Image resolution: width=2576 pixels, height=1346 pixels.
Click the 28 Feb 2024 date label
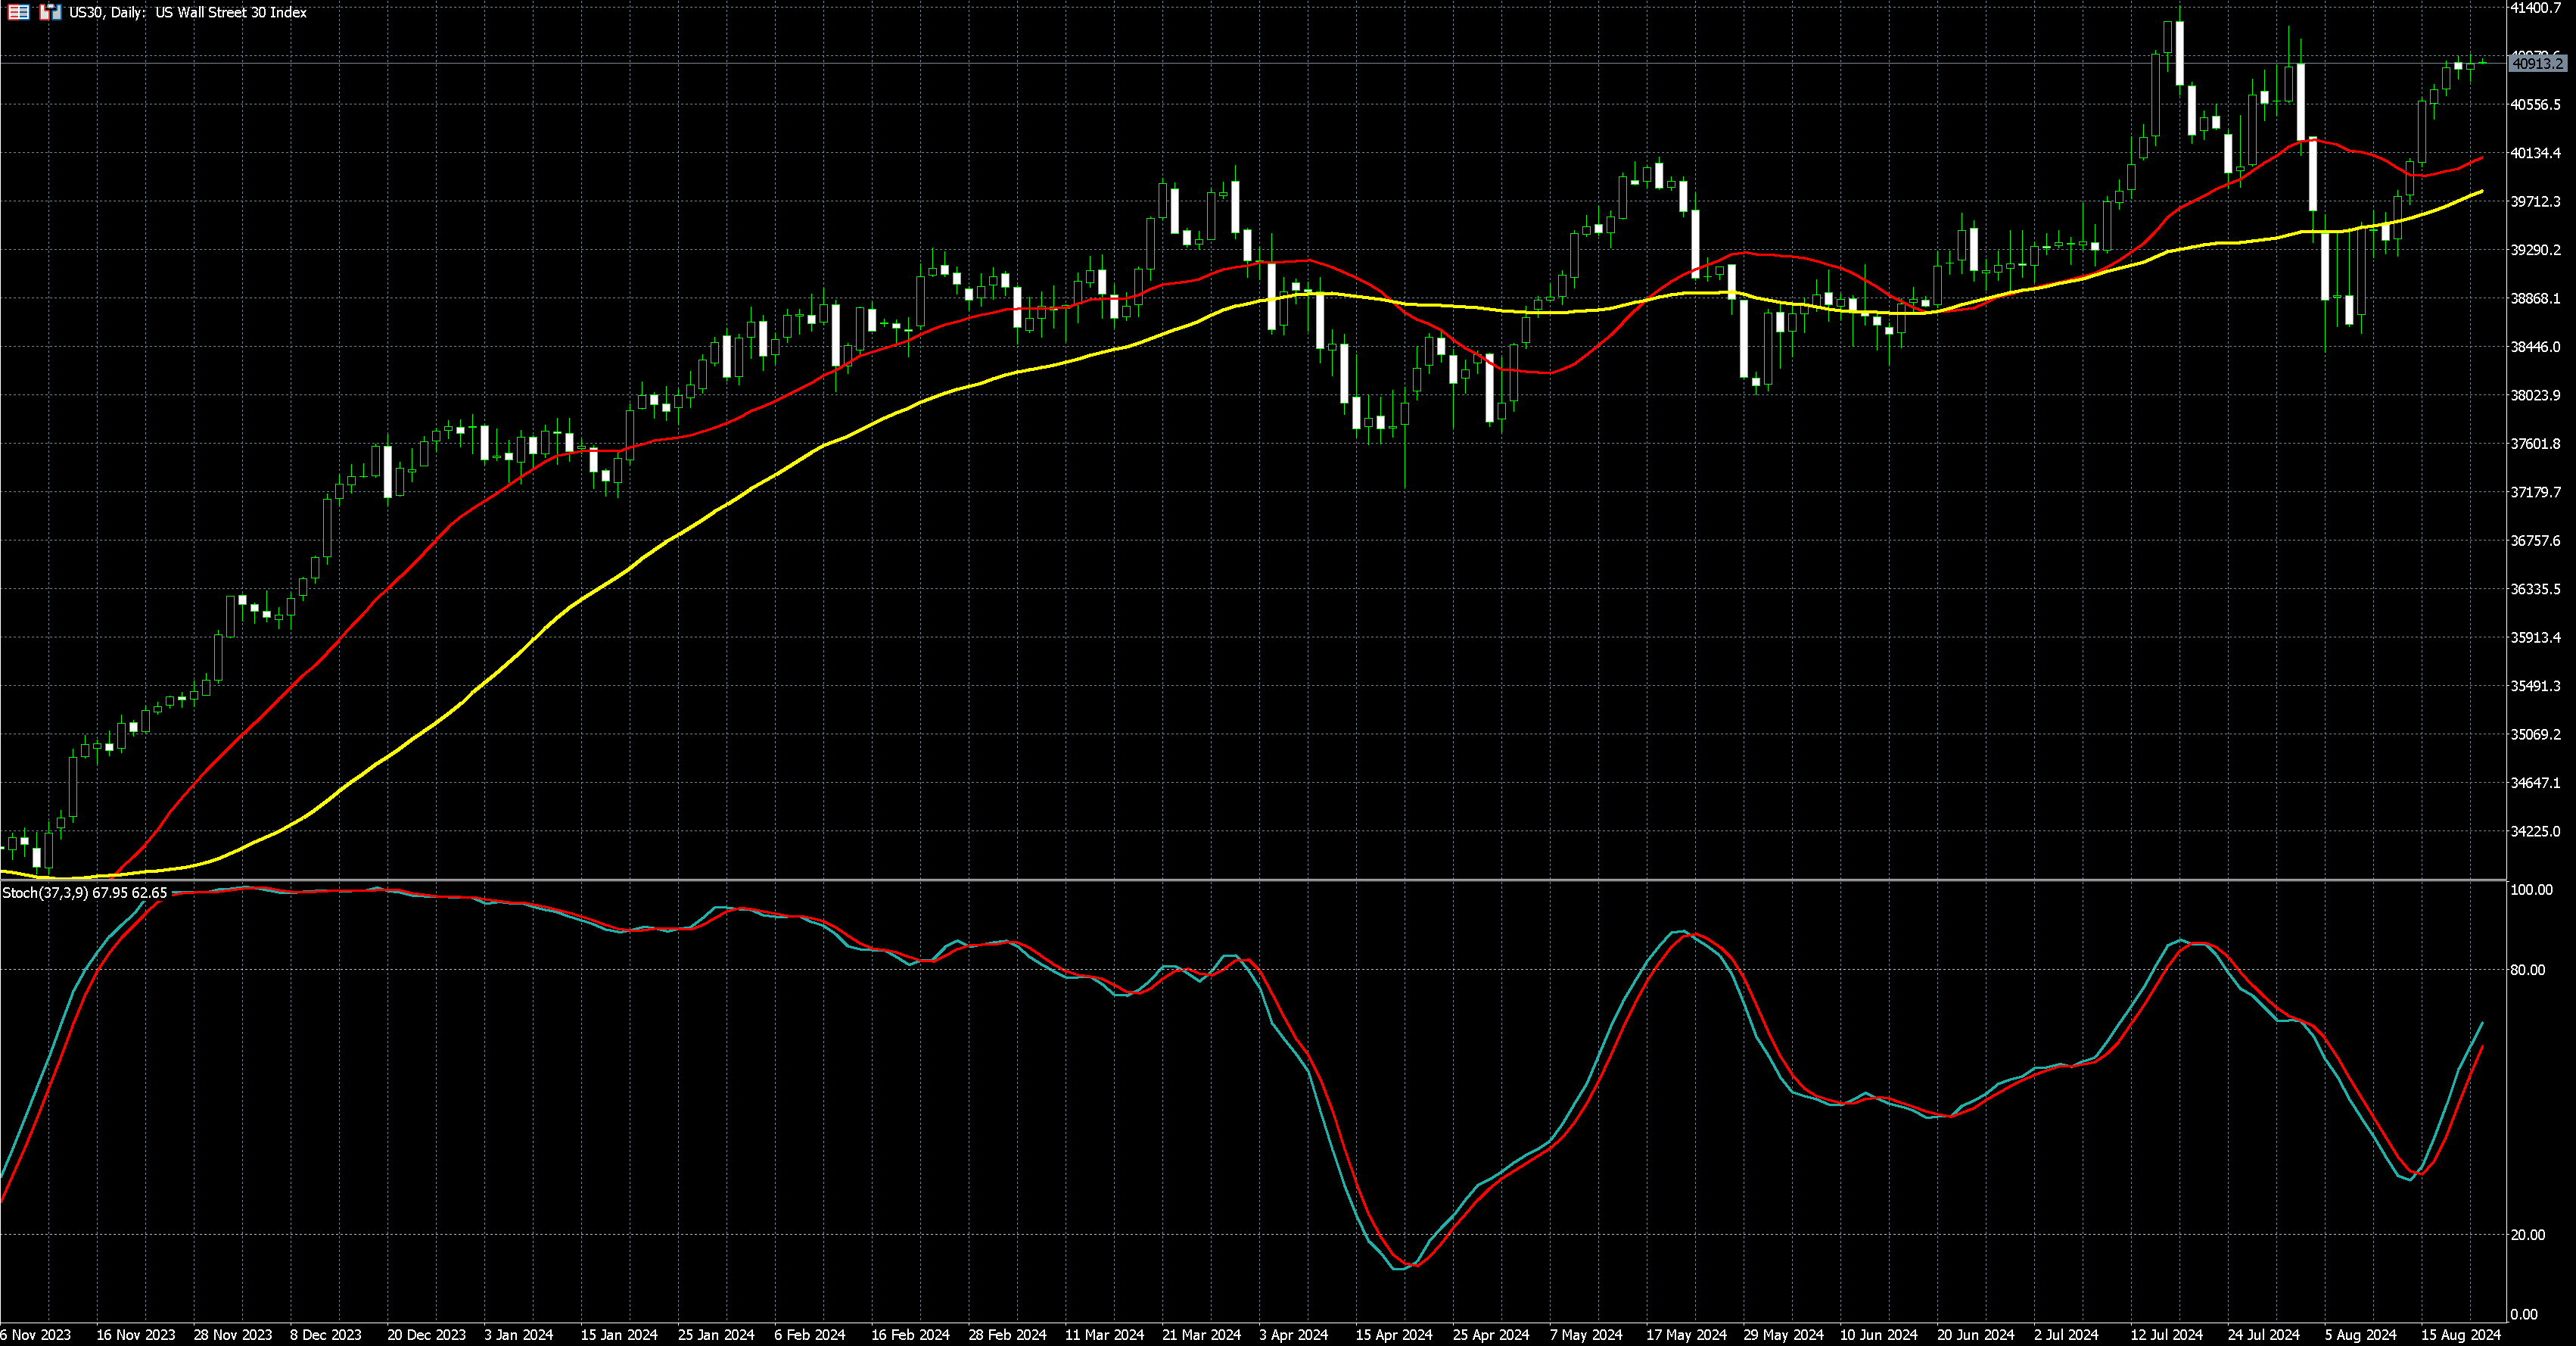click(1007, 1335)
